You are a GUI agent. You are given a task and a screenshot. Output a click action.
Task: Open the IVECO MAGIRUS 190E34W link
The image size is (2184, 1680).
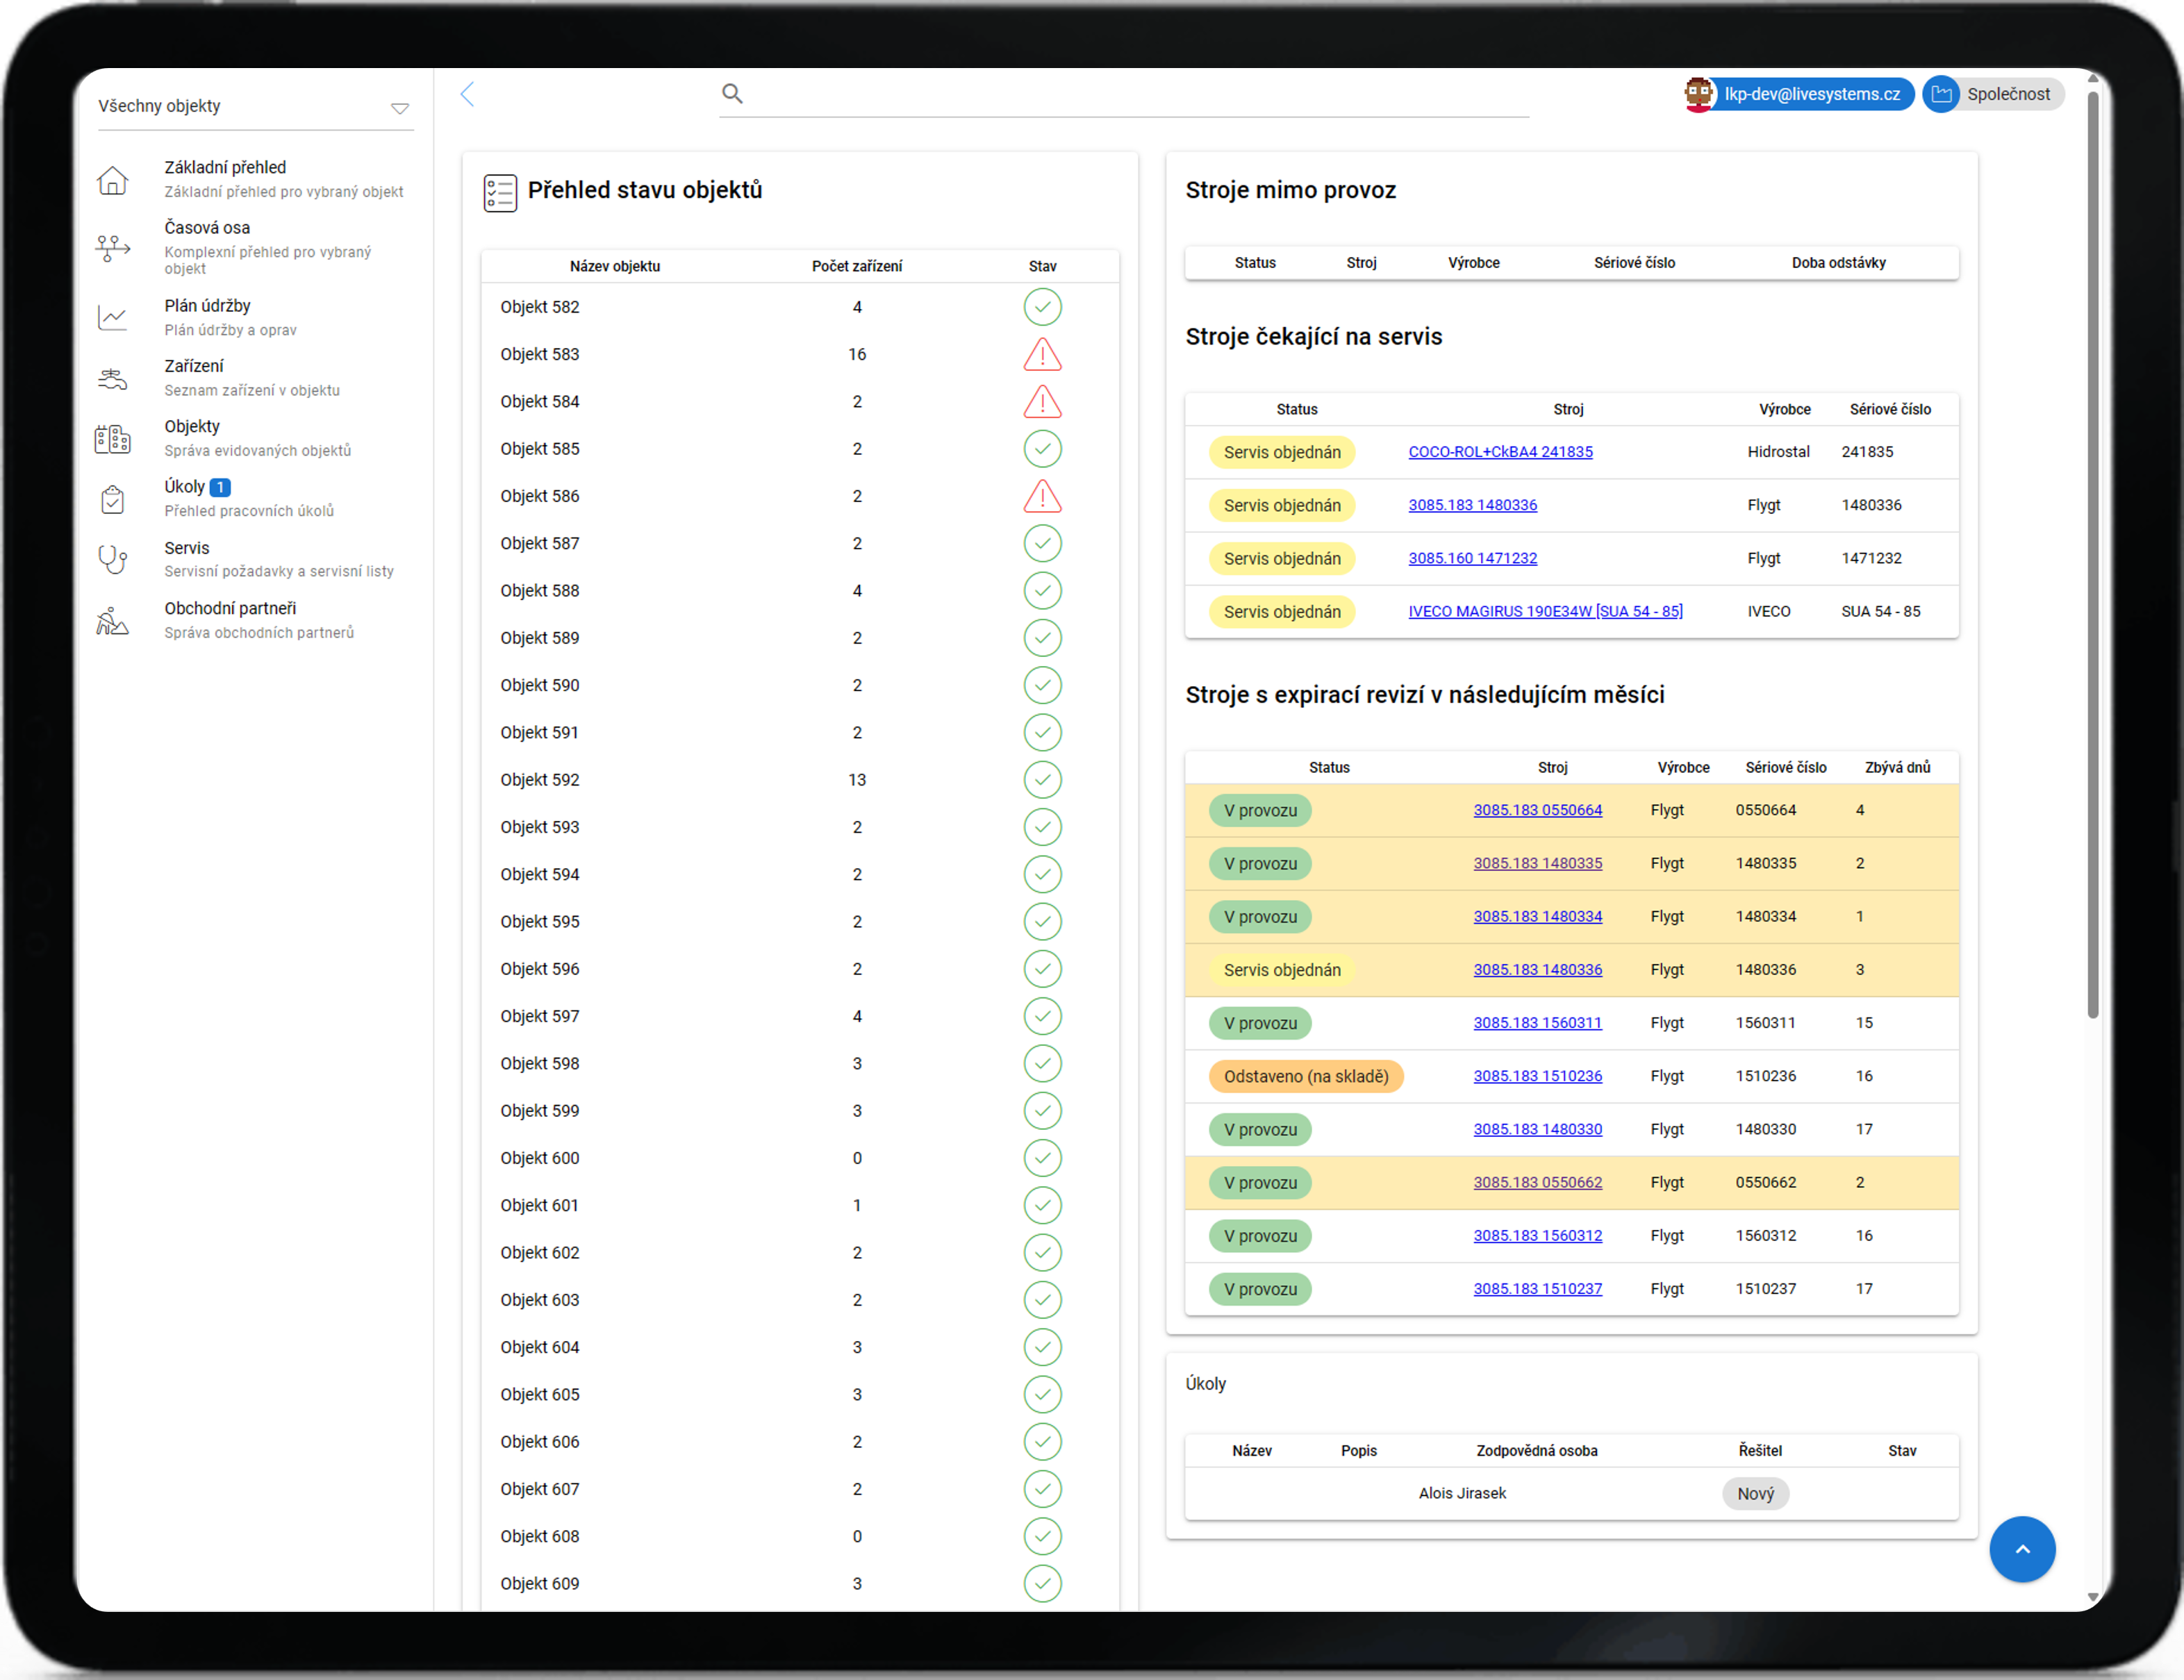(x=1545, y=611)
